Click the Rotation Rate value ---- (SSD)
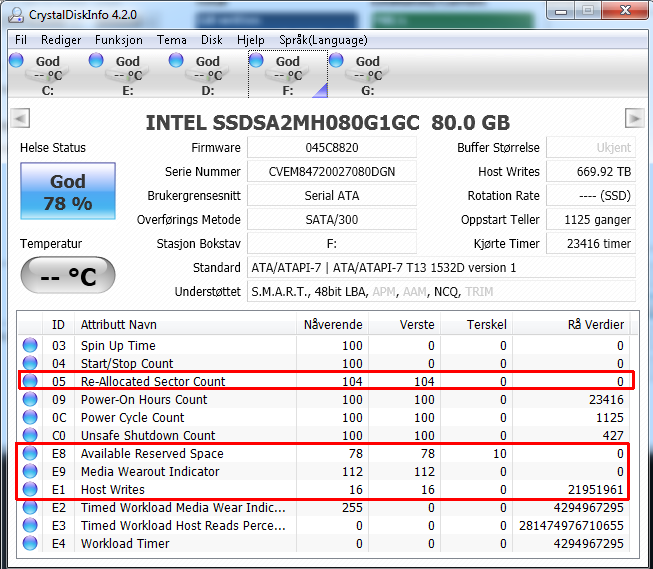Viewport: 653px width, 569px height. coord(591,196)
